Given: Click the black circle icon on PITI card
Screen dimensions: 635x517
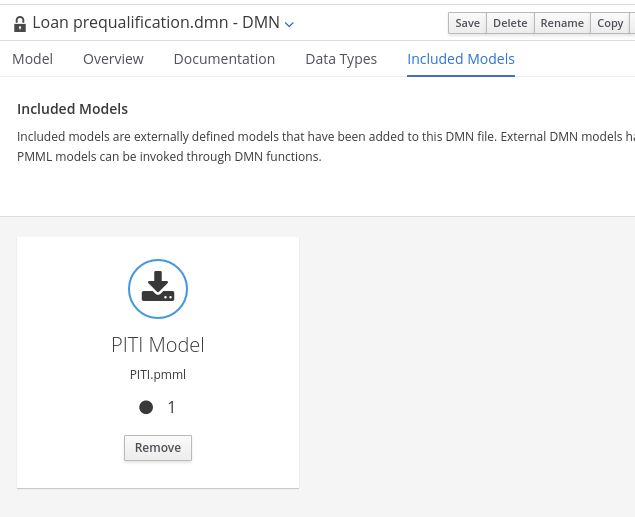Looking at the screenshot, I should coord(146,407).
